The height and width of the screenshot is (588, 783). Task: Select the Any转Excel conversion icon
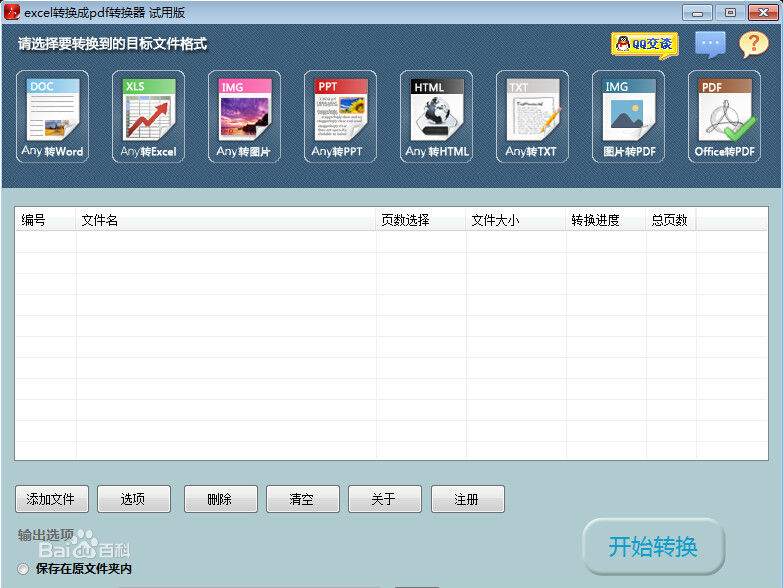[x=148, y=116]
